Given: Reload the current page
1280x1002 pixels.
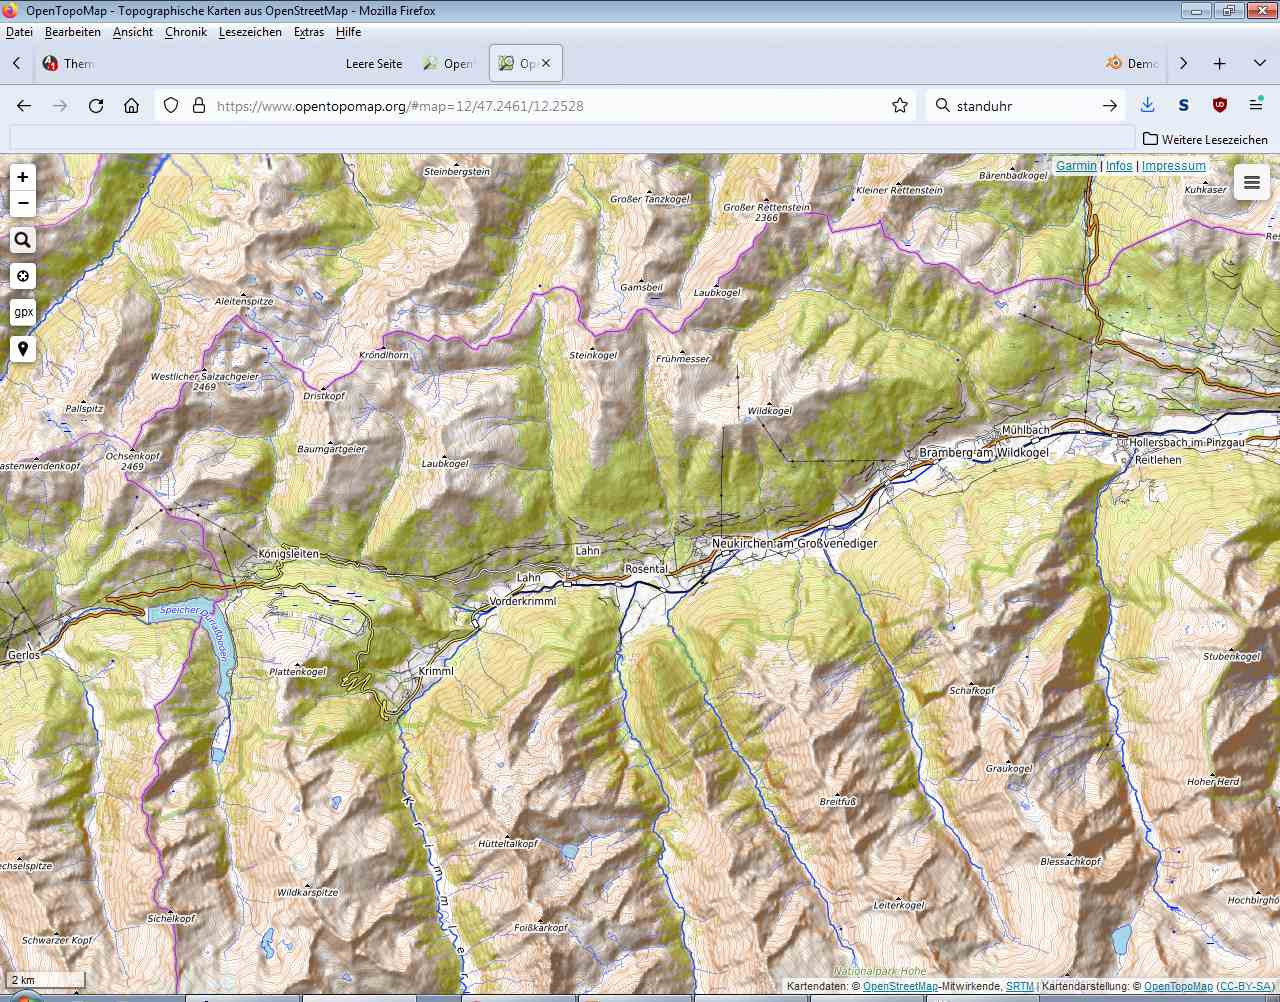Looking at the screenshot, I should 96,105.
